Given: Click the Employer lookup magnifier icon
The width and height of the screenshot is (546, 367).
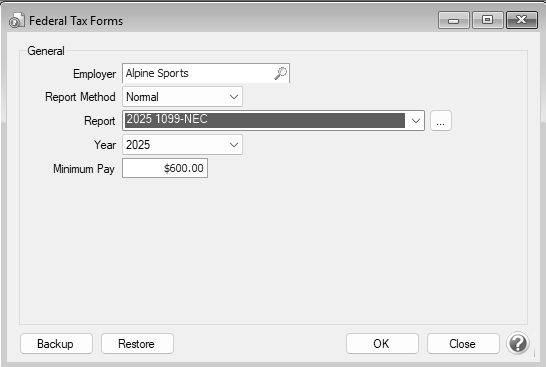Looking at the screenshot, I should click(280, 73).
